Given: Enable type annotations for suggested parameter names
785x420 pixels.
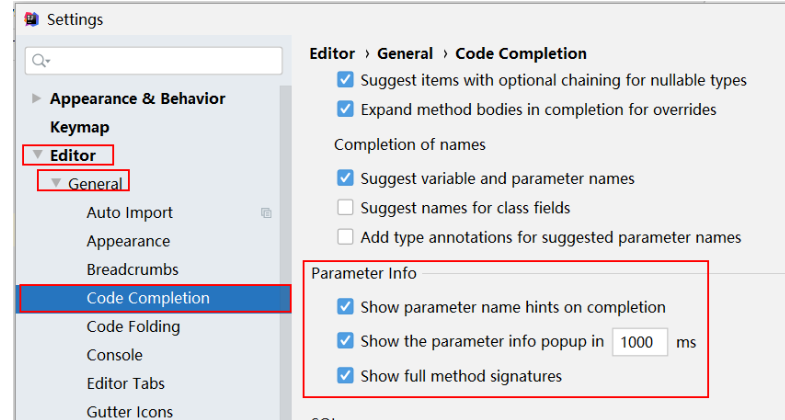Looking at the screenshot, I should [x=345, y=237].
